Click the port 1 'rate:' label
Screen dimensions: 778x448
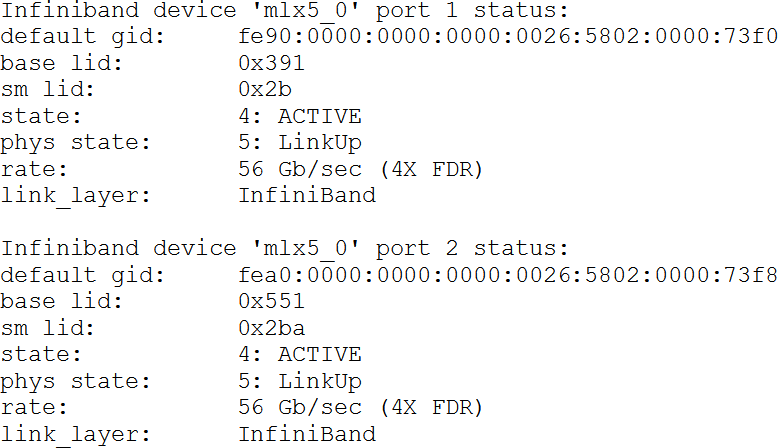point(34,169)
